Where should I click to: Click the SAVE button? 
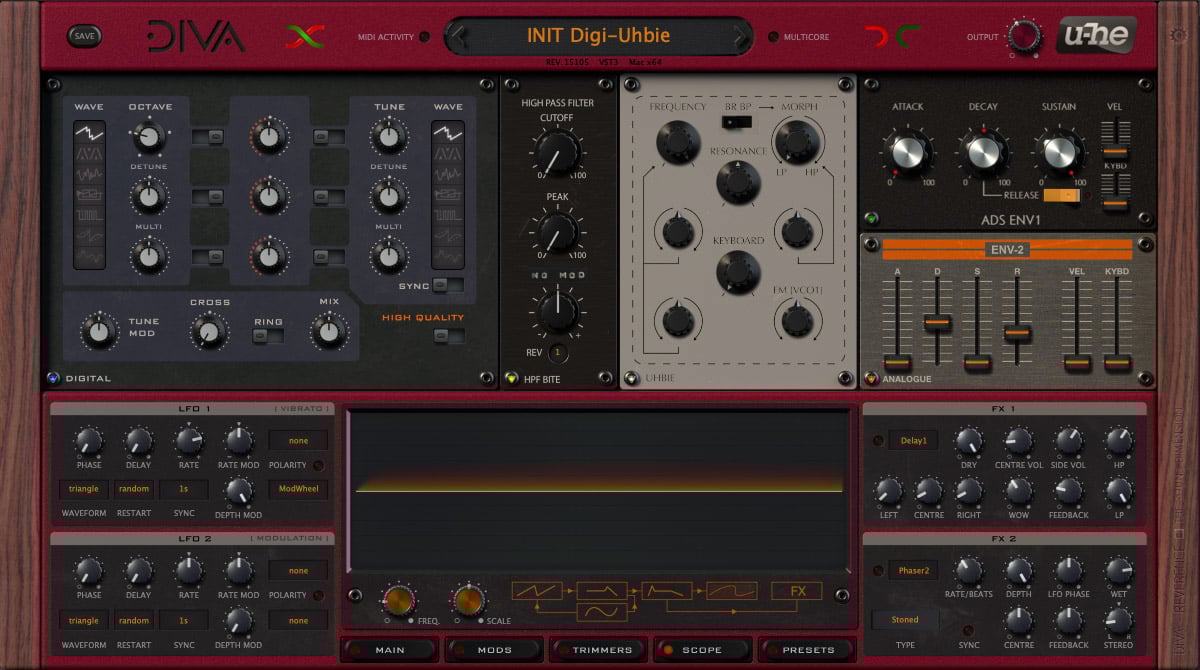coord(84,36)
